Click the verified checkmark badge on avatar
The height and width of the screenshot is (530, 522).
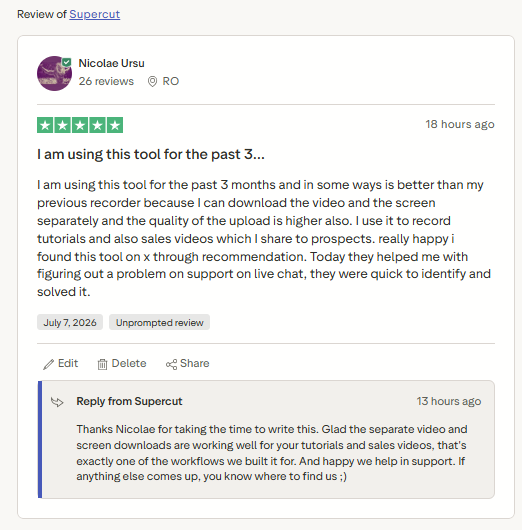click(66, 62)
